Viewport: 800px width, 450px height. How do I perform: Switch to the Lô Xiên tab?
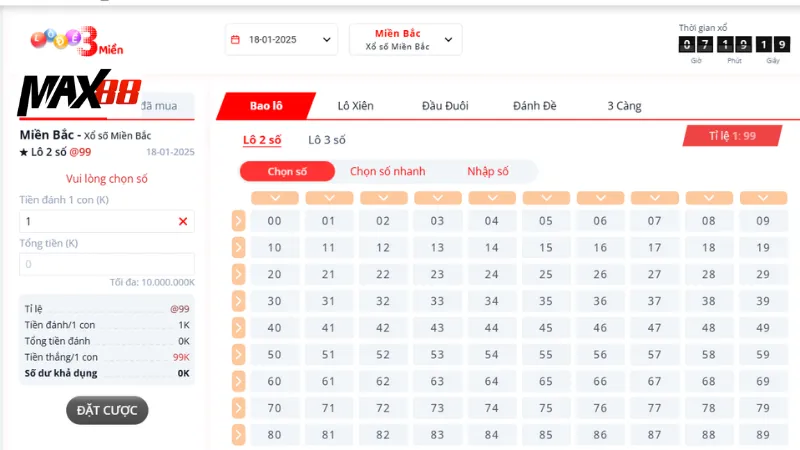pos(356,106)
